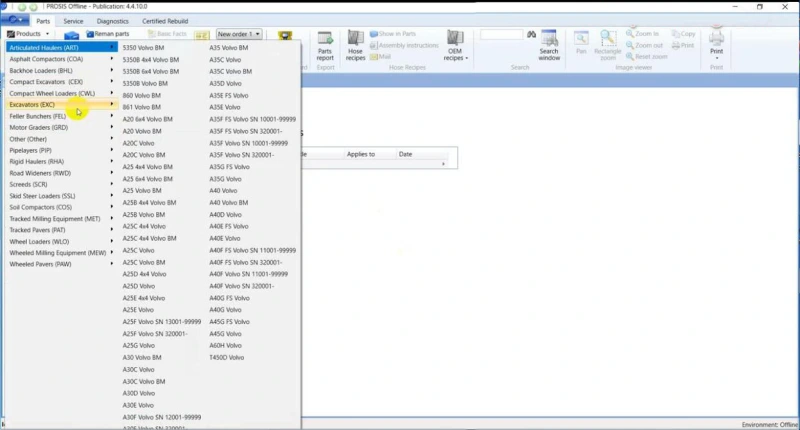Select Wheel Loaders (WLO) category
Image resolution: width=800 pixels, height=430 pixels.
[x=62, y=242]
